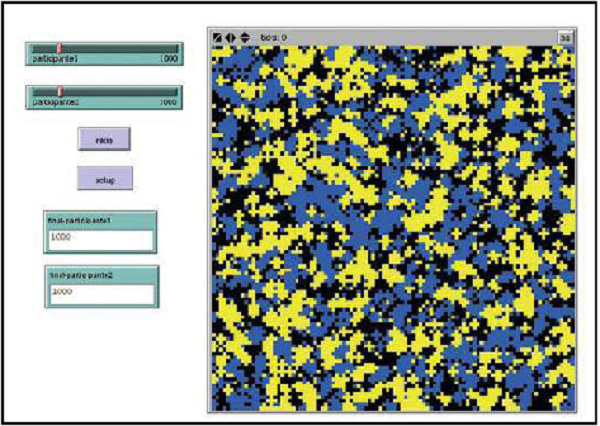Click the participante2 slider track right of handle

120,91
